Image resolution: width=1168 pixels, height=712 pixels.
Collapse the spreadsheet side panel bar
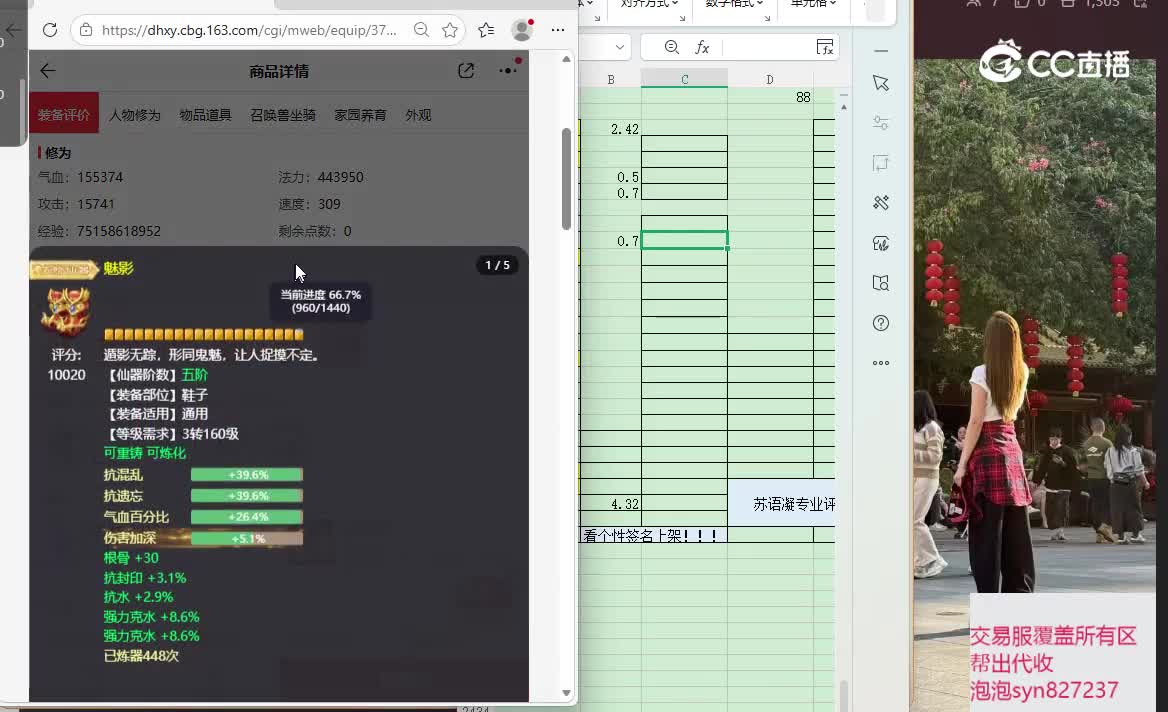coord(880,51)
